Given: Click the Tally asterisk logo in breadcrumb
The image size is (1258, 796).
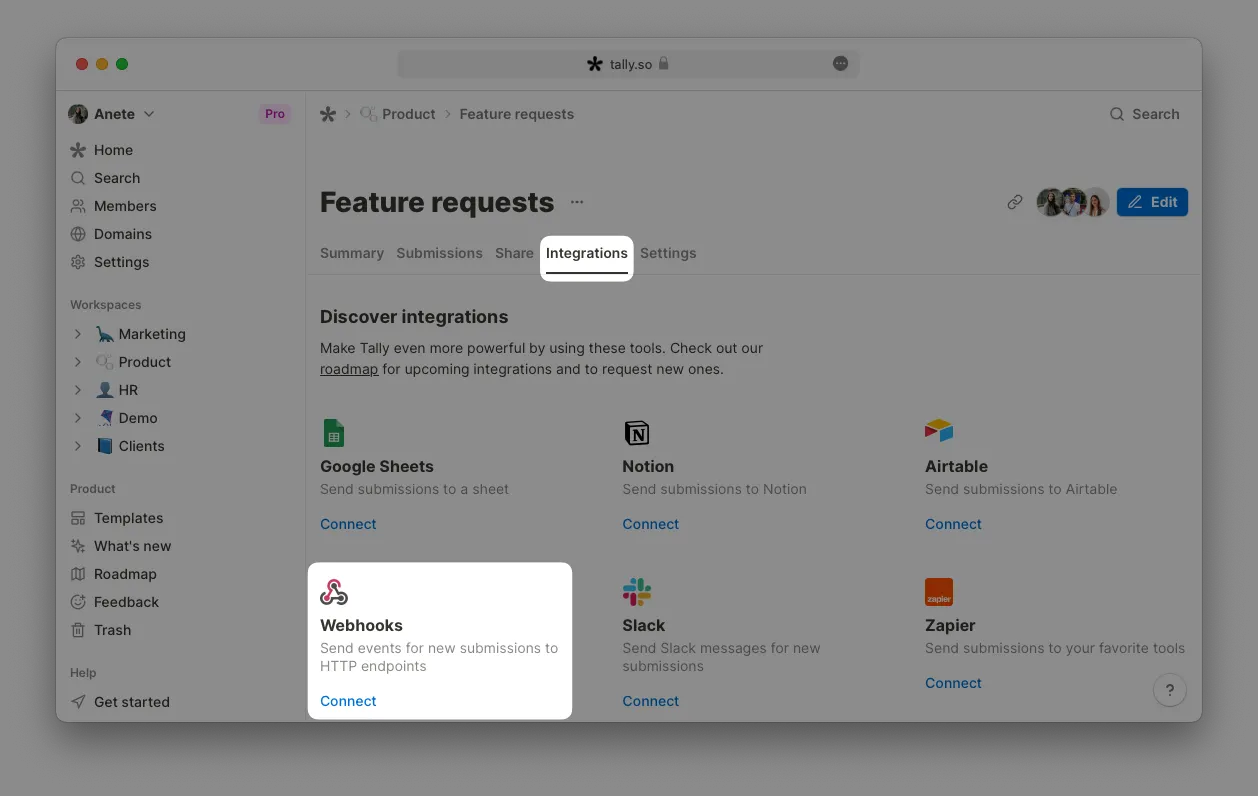Looking at the screenshot, I should 327,114.
